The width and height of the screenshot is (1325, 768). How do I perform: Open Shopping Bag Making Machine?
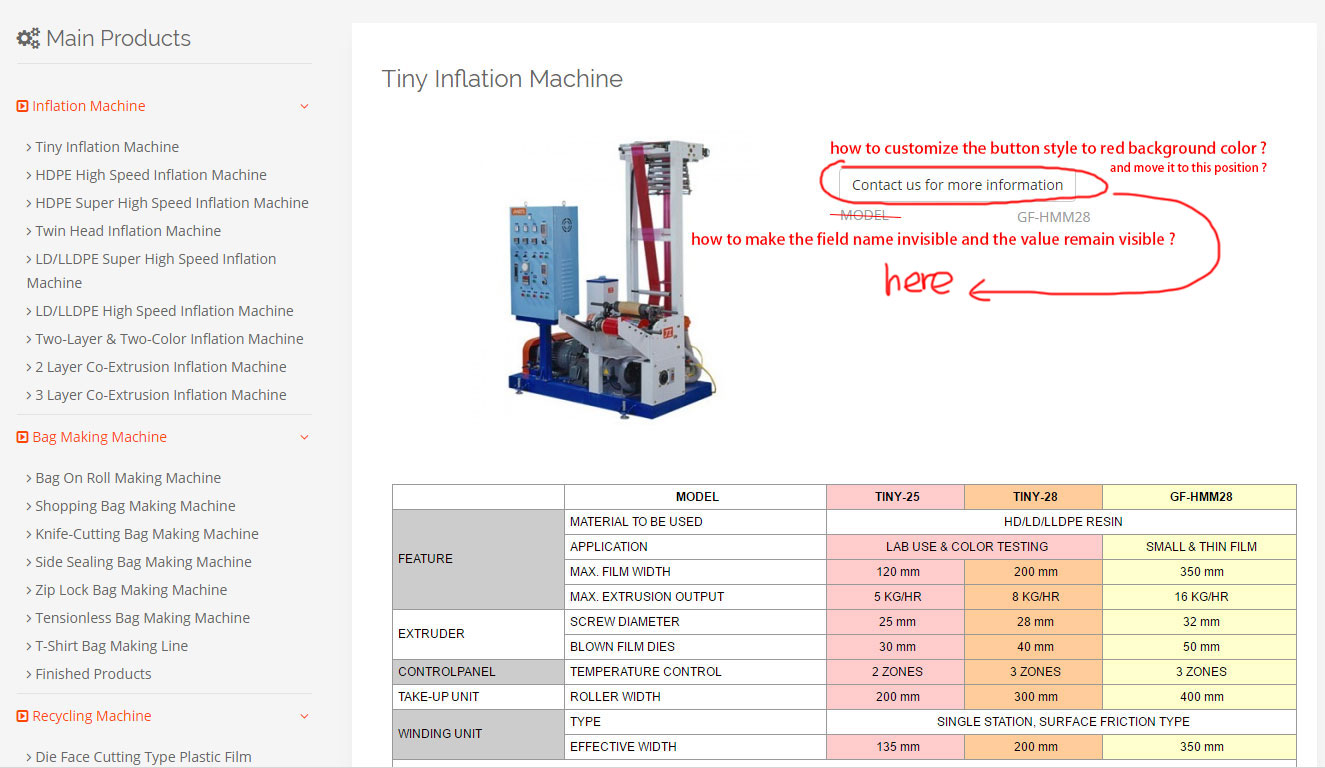pyautogui.click(x=135, y=506)
